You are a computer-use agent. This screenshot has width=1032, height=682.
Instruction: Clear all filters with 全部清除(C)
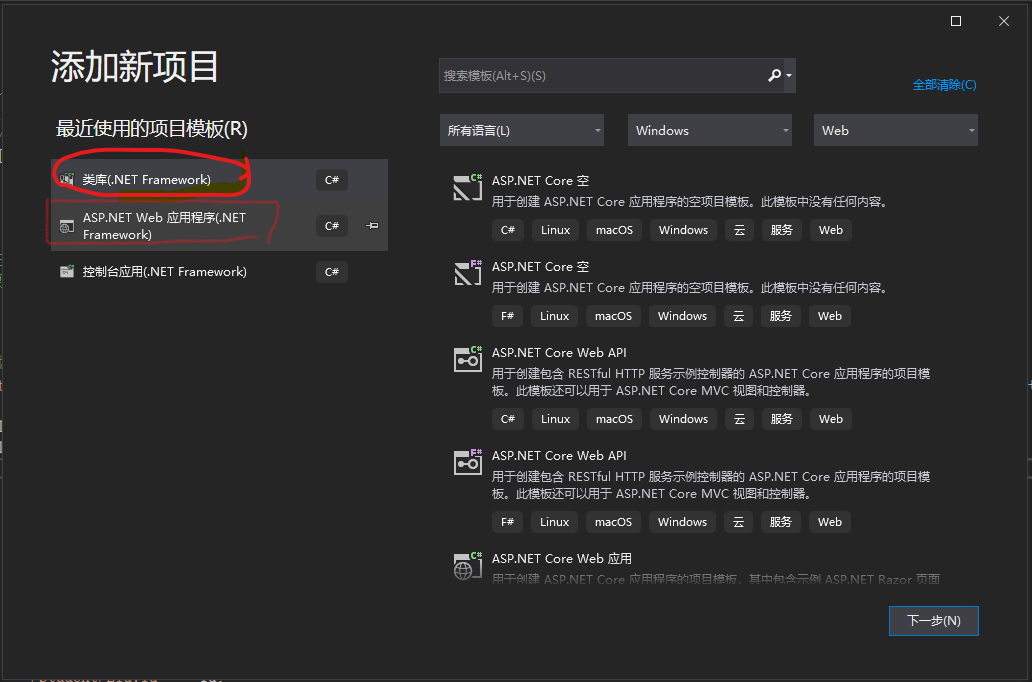[944, 84]
